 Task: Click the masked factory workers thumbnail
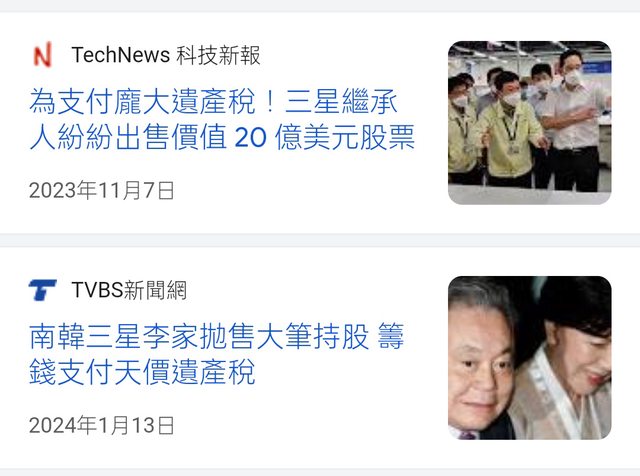[x=529, y=122]
